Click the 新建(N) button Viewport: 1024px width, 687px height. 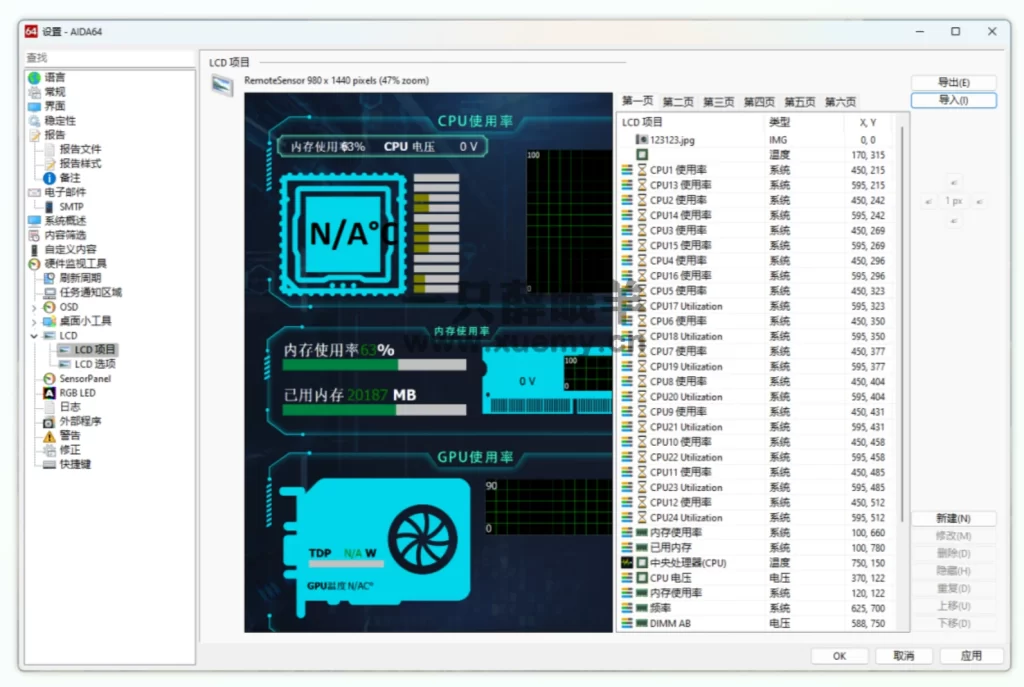pyautogui.click(x=953, y=519)
